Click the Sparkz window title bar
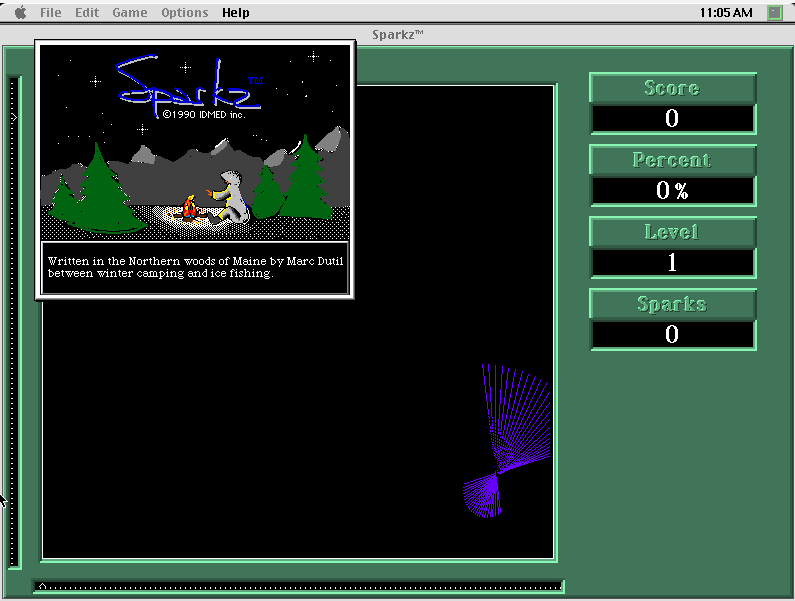Image resolution: width=795 pixels, height=601 pixels. (x=398, y=34)
